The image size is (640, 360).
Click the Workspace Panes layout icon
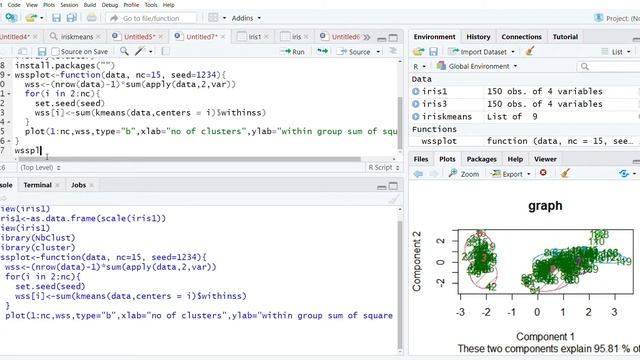pos(213,18)
